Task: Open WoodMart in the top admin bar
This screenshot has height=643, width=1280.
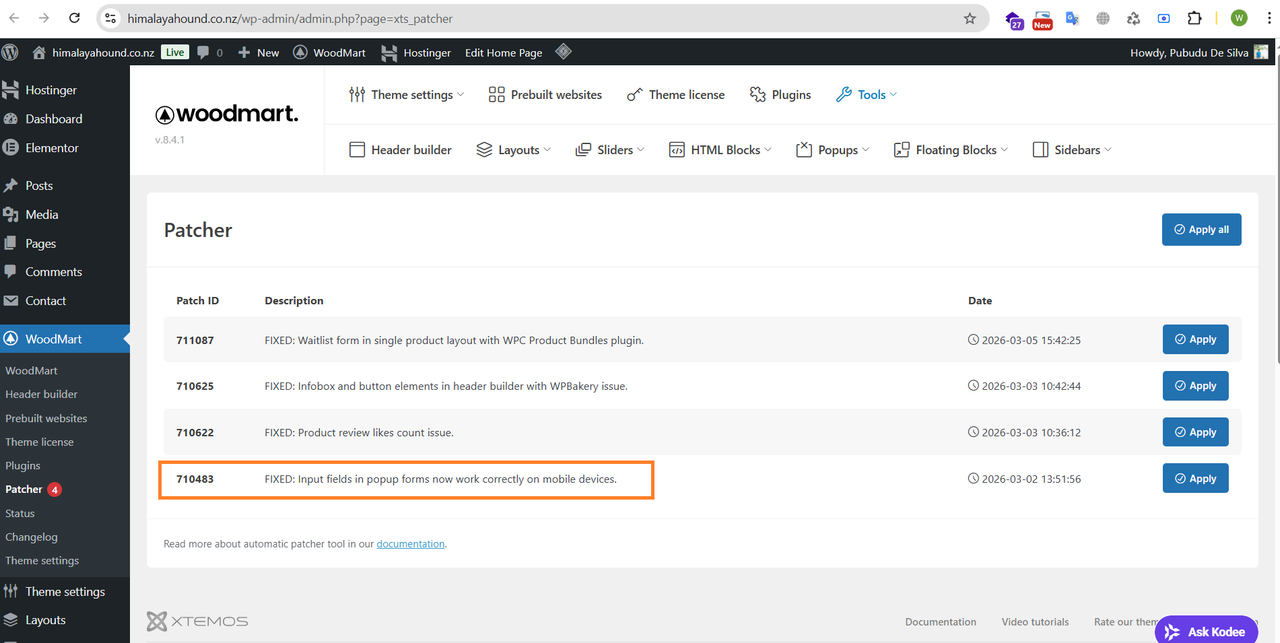Action: click(329, 52)
